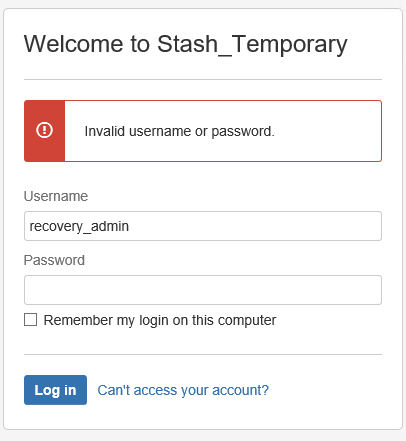Image resolution: width=406 pixels, height=441 pixels.
Task: Click the red block of the error banner
Action: tap(44, 131)
